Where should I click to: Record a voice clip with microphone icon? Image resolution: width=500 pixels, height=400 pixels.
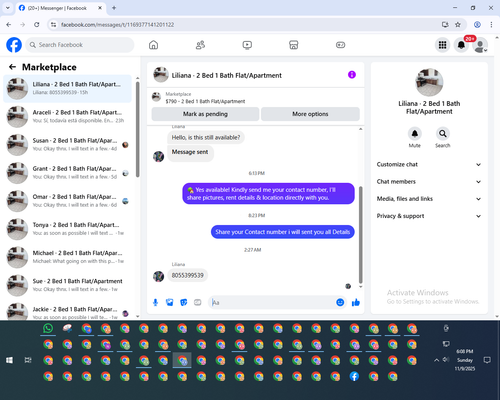pyautogui.click(x=155, y=302)
